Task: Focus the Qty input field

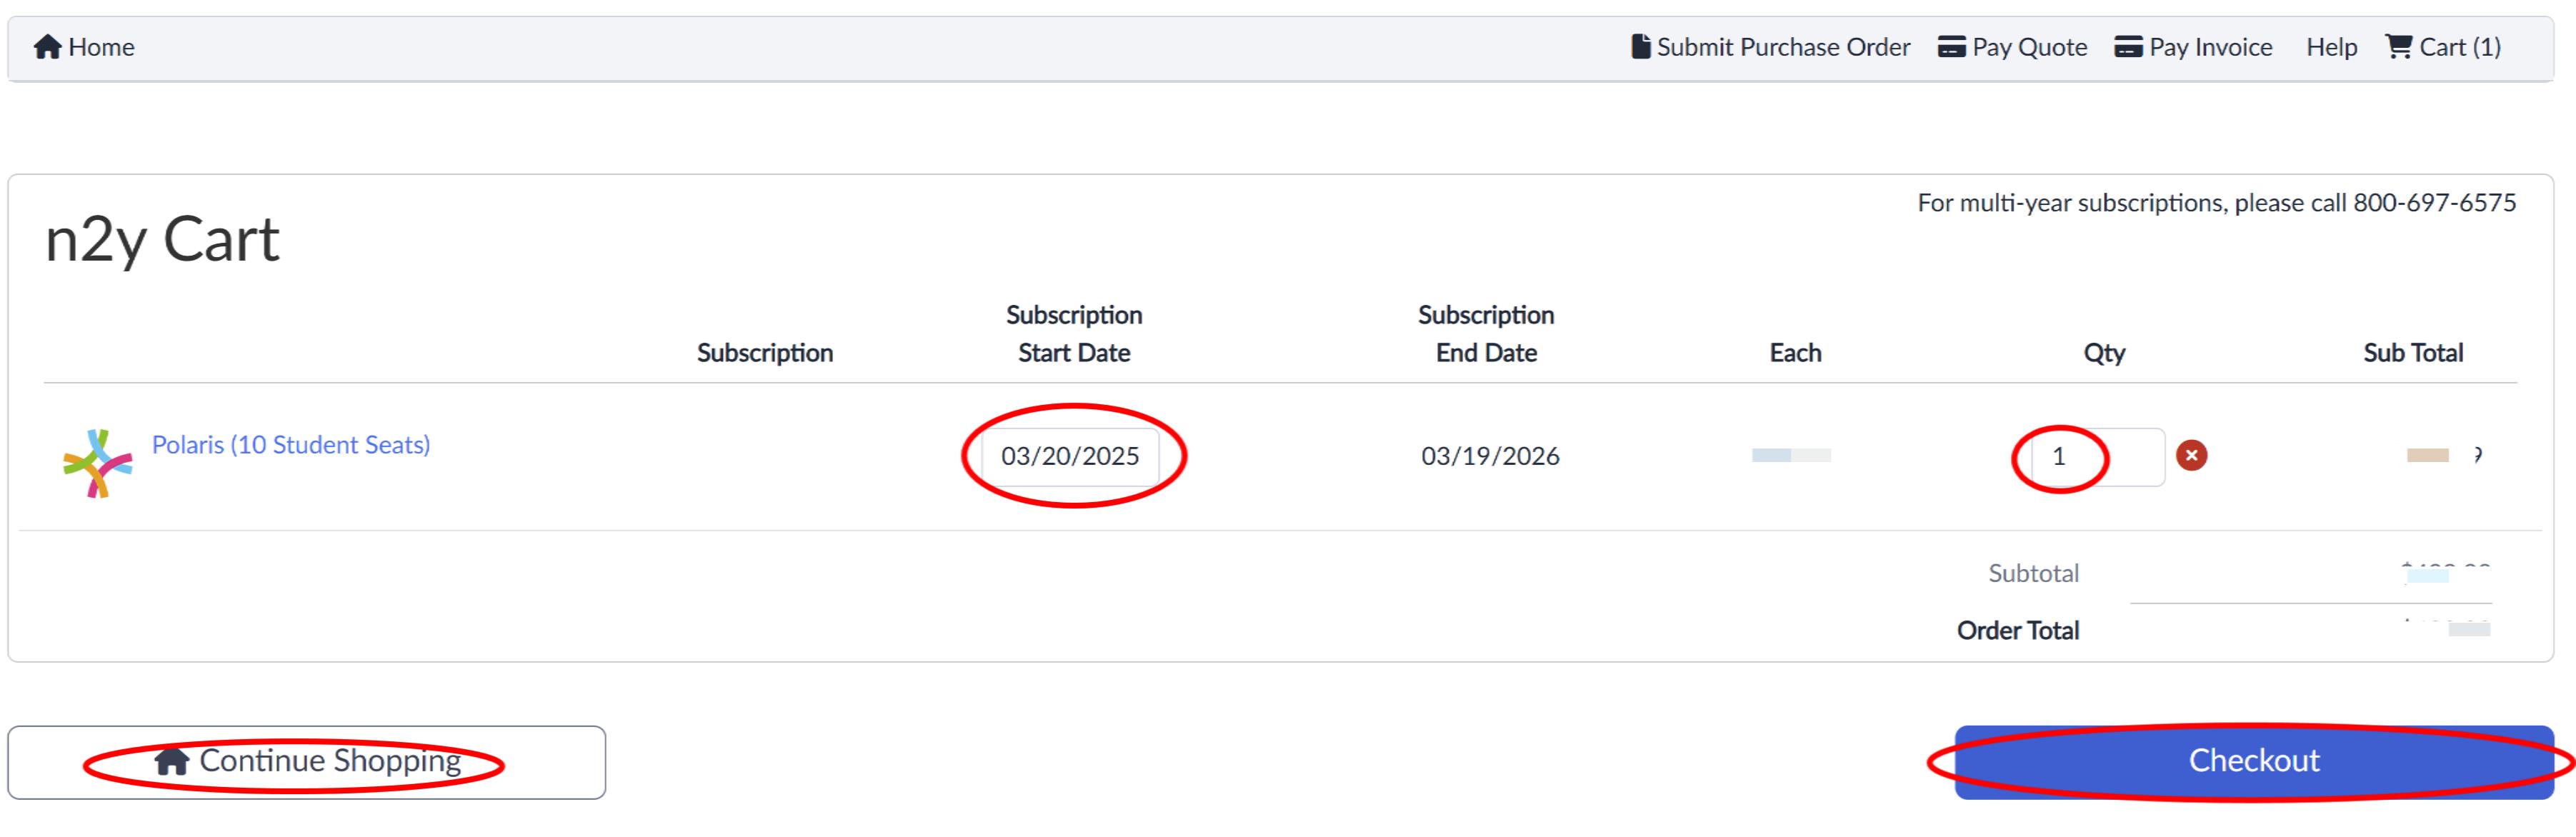Action: point(2098,457)
